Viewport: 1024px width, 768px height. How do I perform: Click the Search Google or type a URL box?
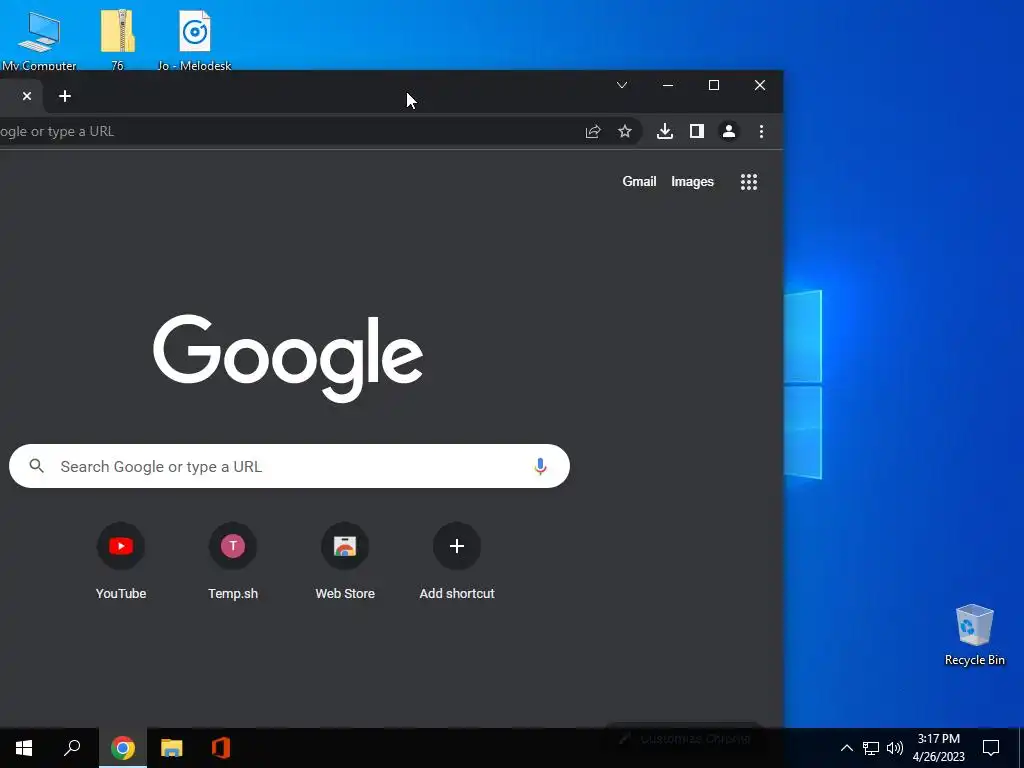[289, 466]
